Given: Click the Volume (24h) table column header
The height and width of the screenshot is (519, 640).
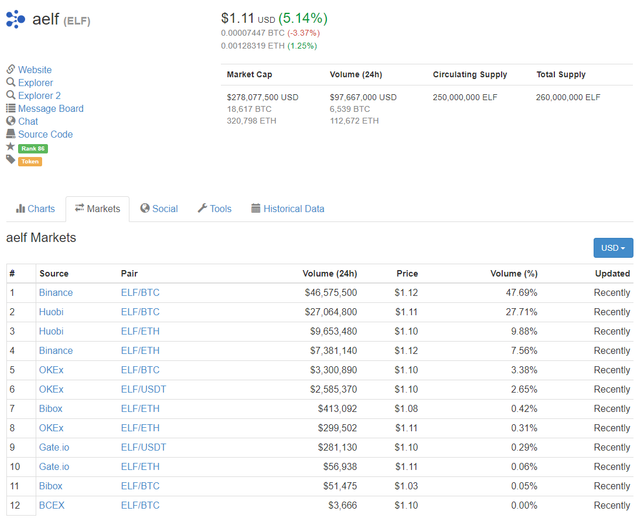Looking at the screenshot, I should pyautogui.click(x=329, y=273).
